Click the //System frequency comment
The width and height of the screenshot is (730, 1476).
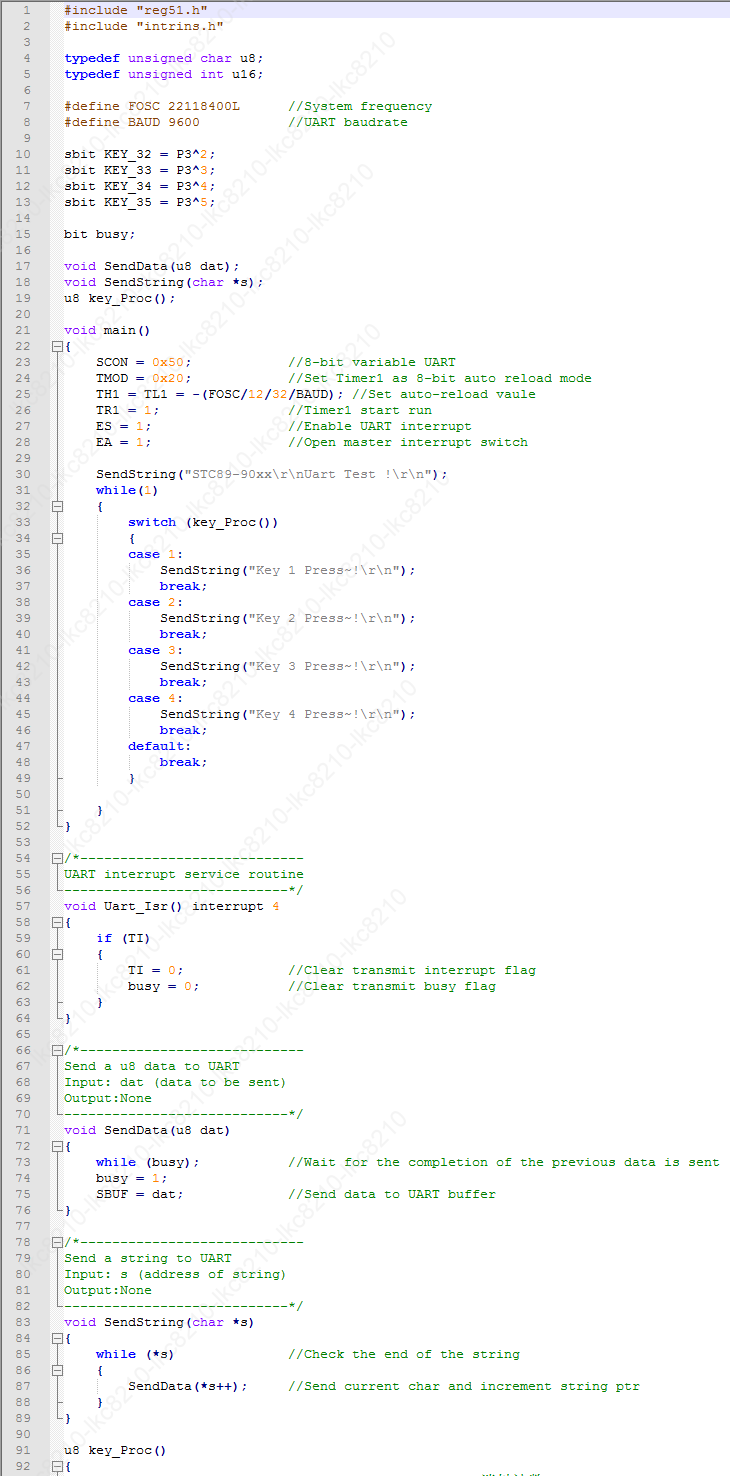click(360, 106)
